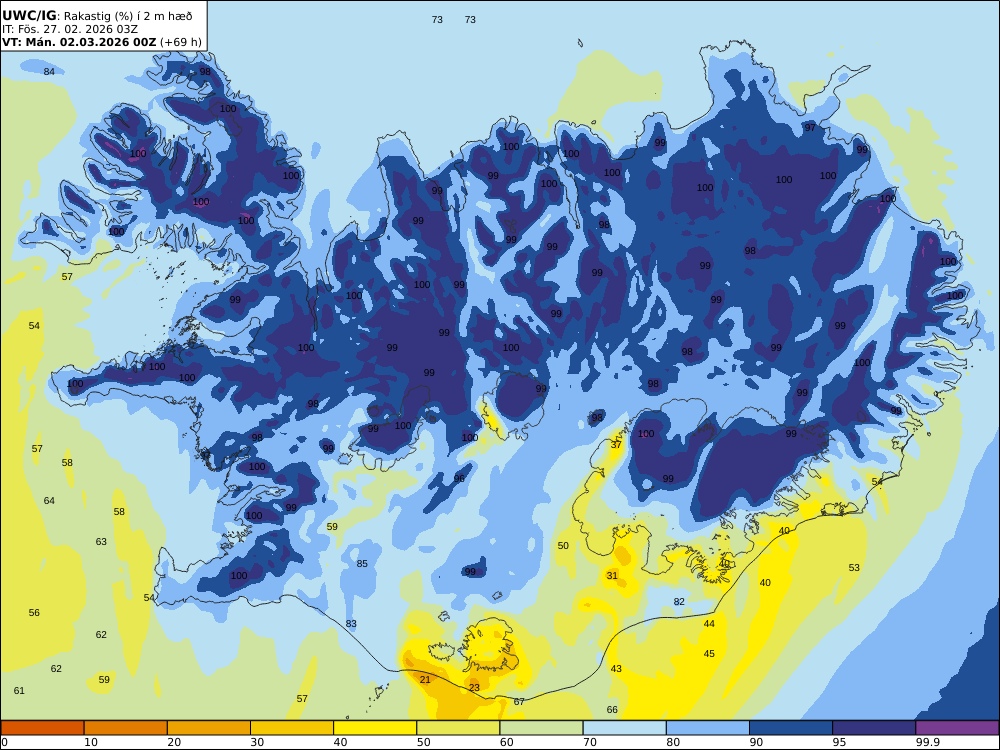Click the 0–10 dark orange legend swatch
Viewport: 1000px width, 750px height.
tap(42, 728)
